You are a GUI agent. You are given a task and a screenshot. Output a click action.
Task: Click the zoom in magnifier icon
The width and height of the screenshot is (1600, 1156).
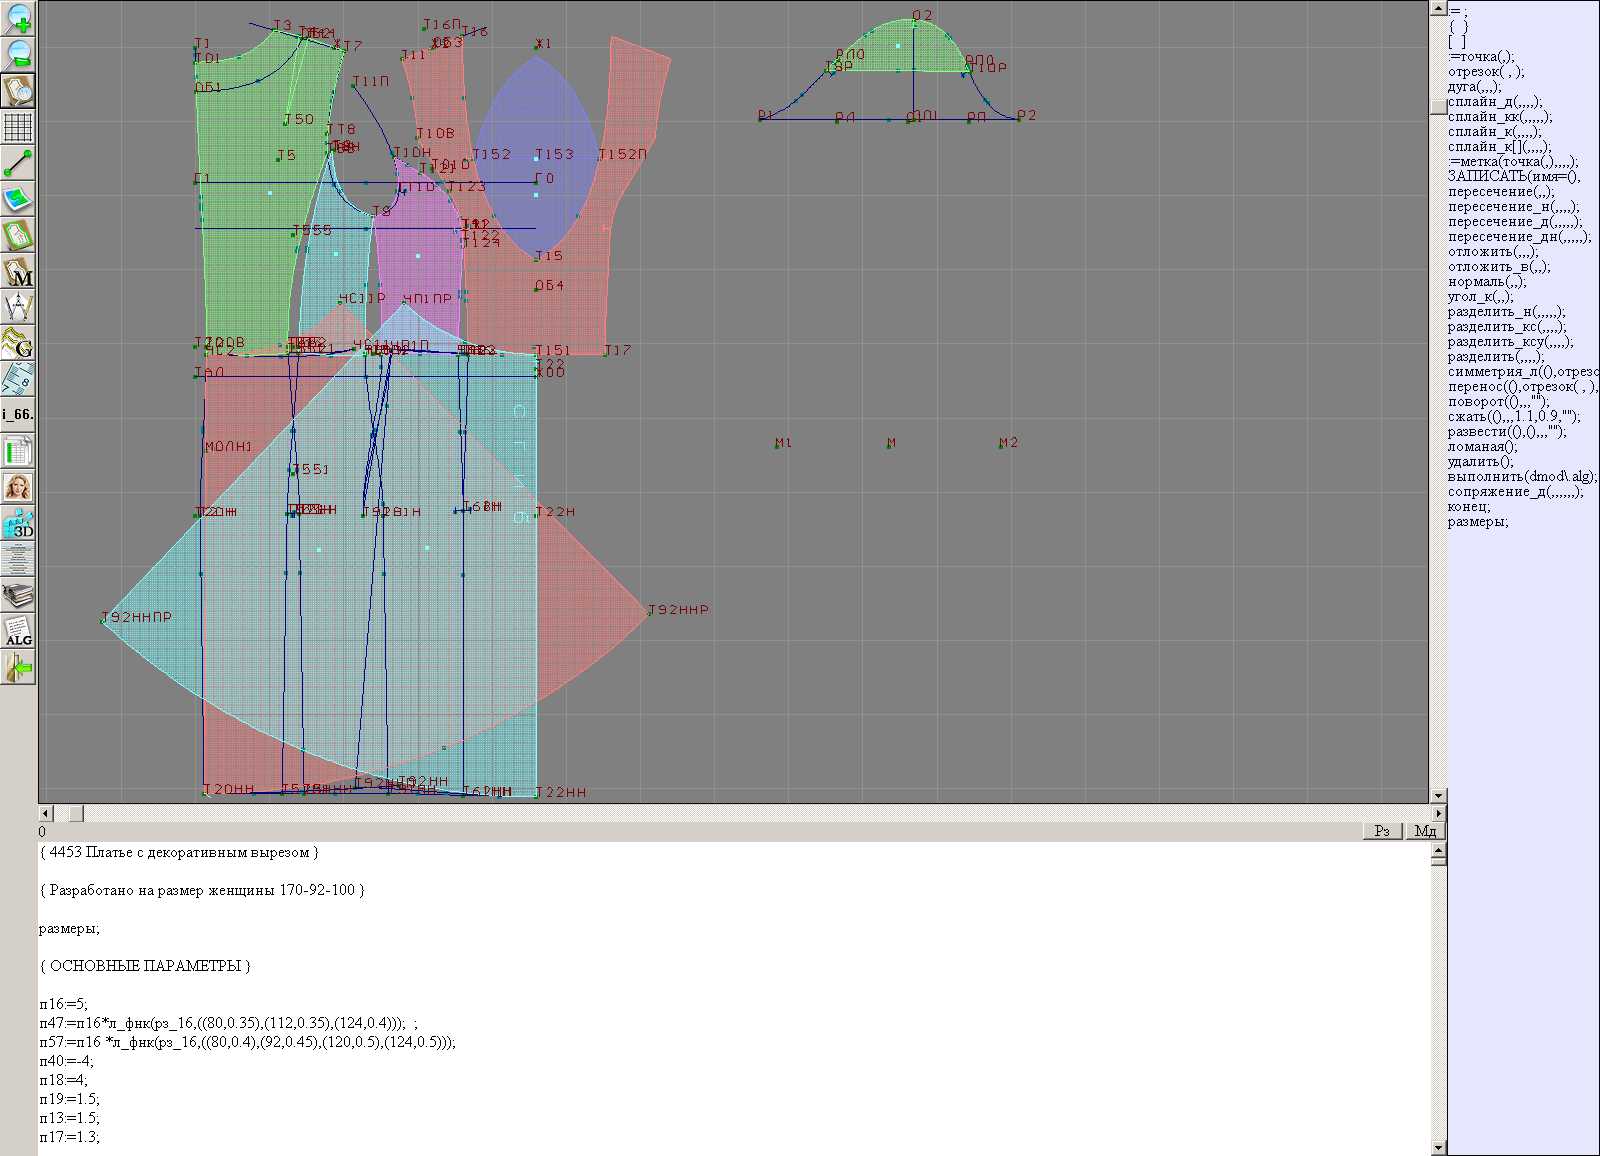click(18, 18)
